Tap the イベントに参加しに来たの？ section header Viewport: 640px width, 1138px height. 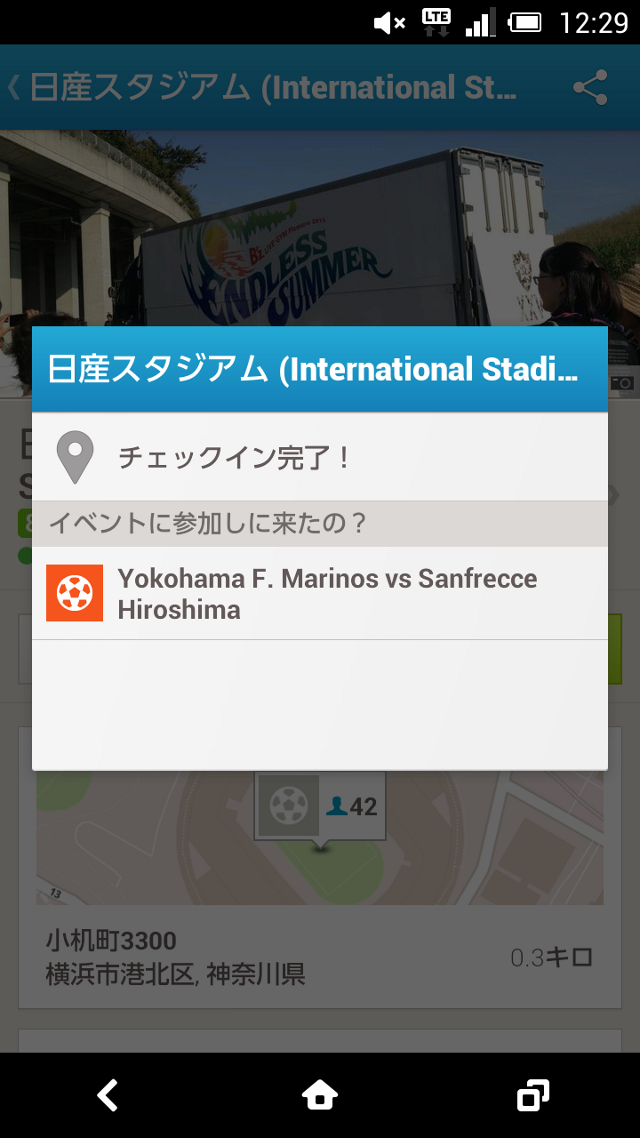320,523
